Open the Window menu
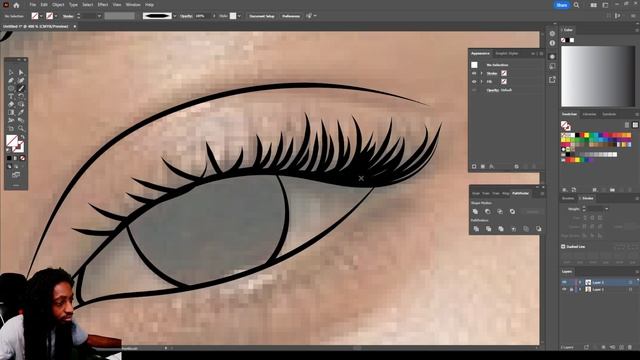 [133, 5]
